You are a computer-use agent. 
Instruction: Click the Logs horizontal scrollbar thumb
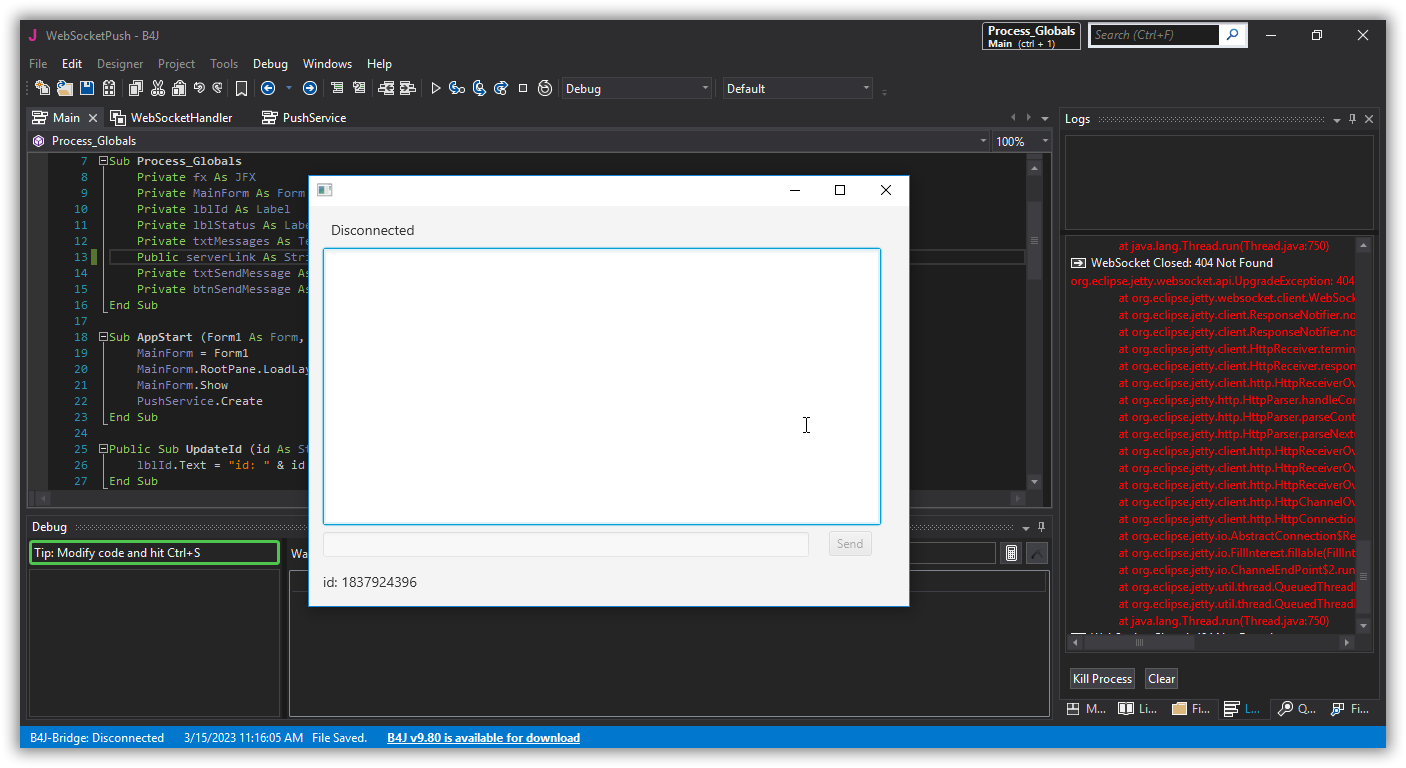tap(1138, 643)
